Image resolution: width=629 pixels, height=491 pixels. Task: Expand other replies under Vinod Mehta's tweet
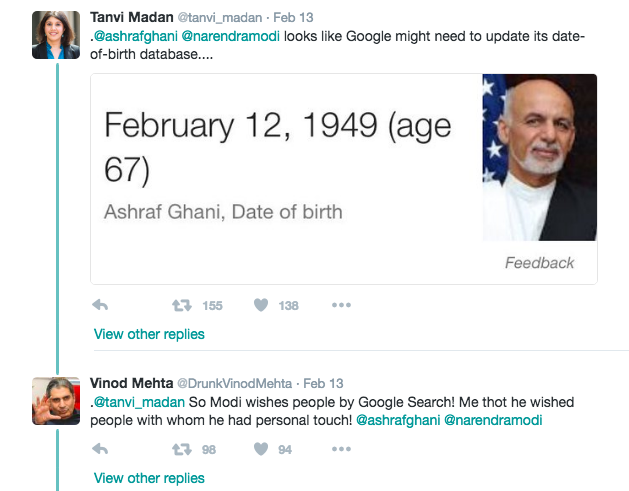pyautogui.click(x=148, y=478)
